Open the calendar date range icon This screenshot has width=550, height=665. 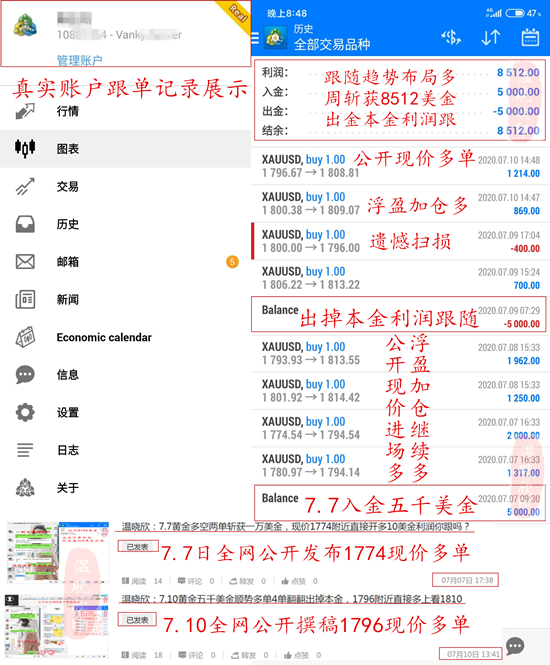530,37
